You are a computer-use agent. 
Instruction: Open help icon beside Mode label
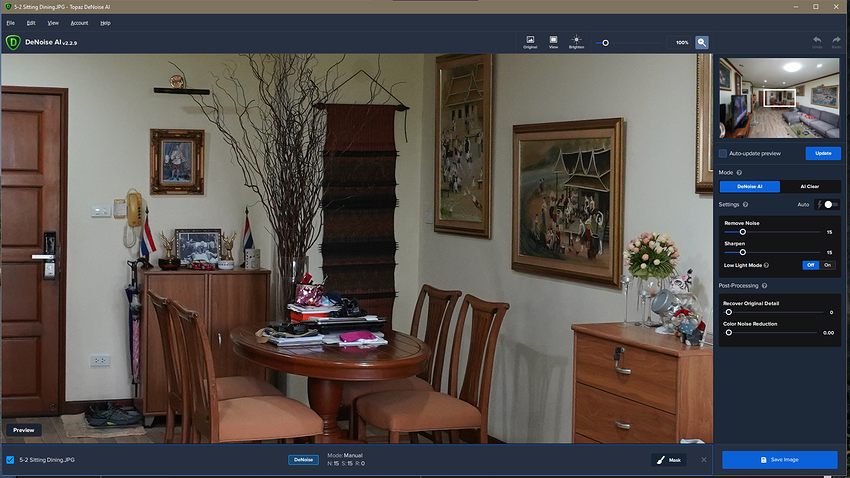coord(739,172)
